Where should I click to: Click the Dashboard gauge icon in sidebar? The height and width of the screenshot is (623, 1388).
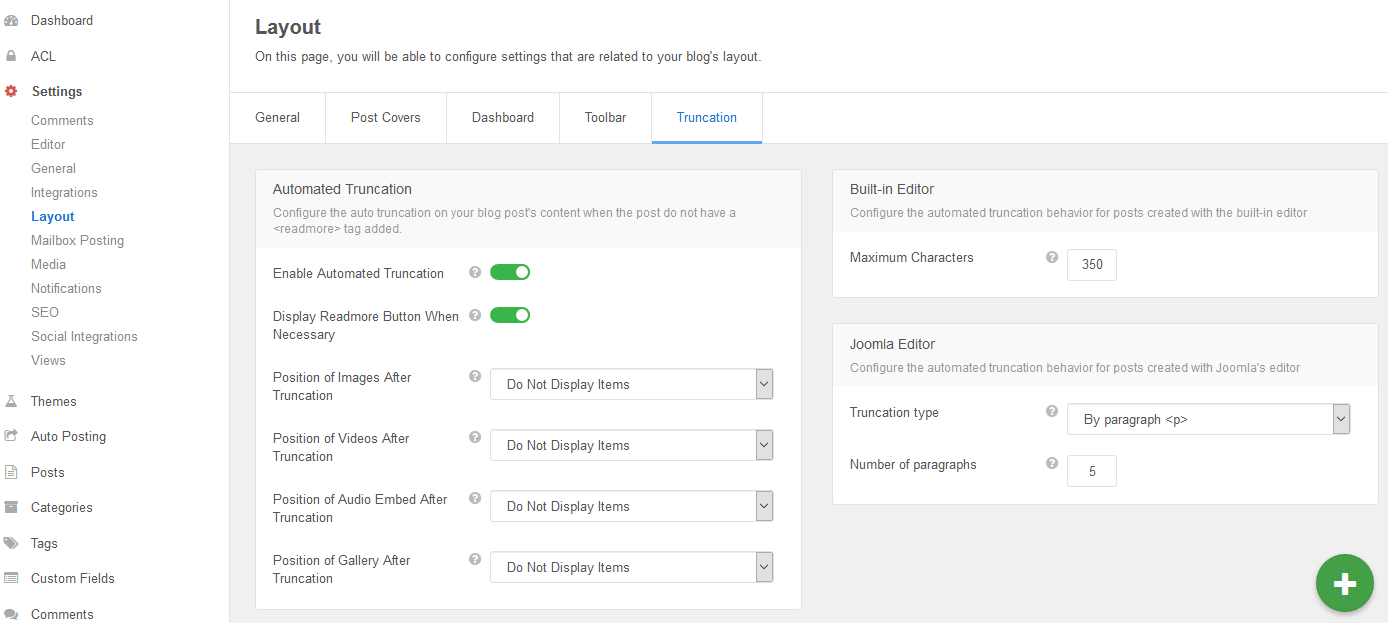coord(11,20)
